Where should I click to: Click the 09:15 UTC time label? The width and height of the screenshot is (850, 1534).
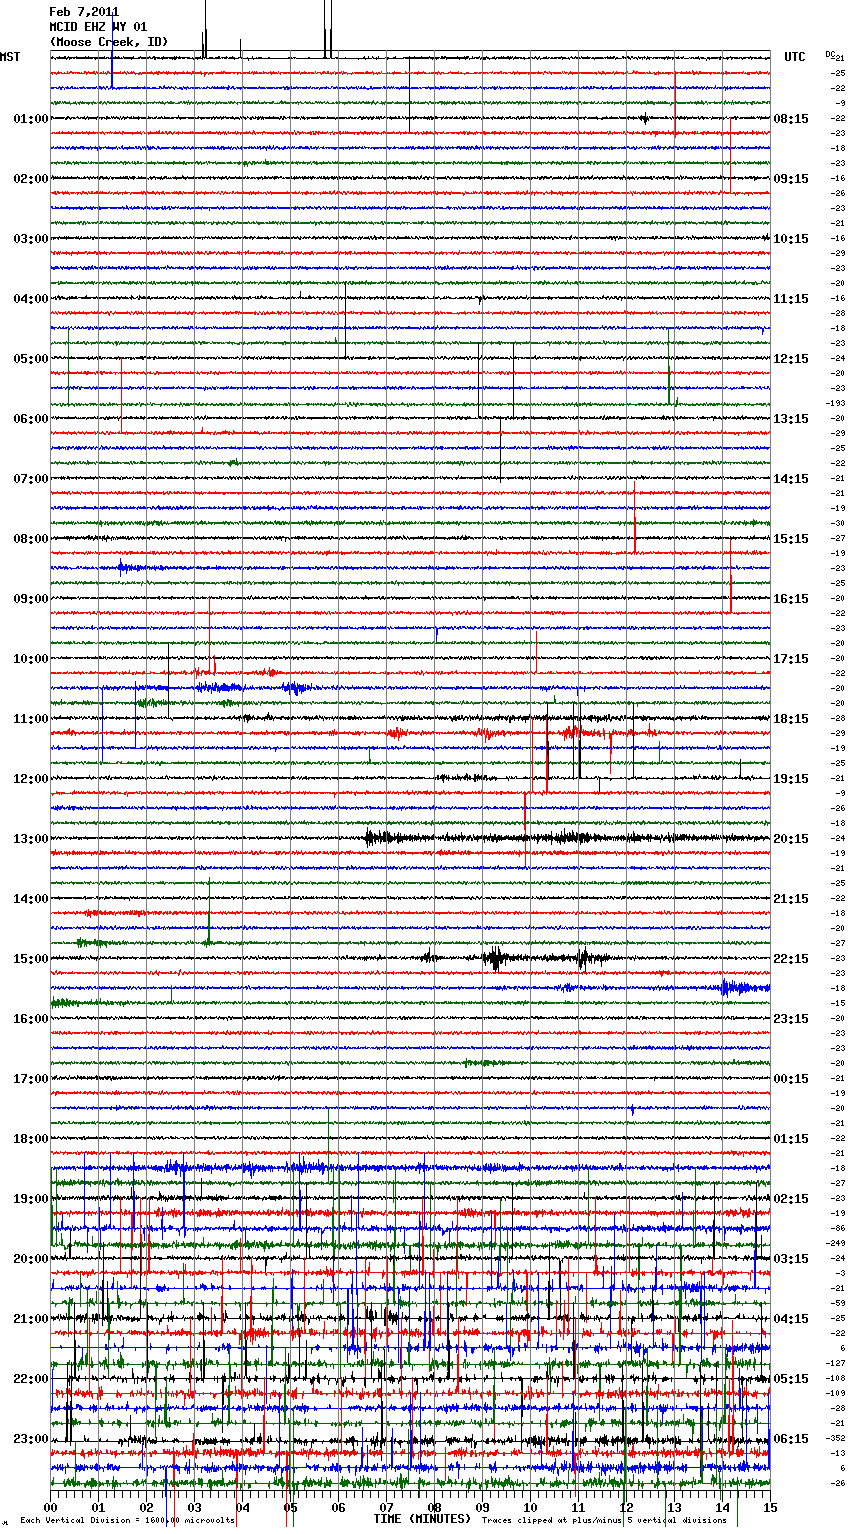pyautogui.click(x=791, y=179)
